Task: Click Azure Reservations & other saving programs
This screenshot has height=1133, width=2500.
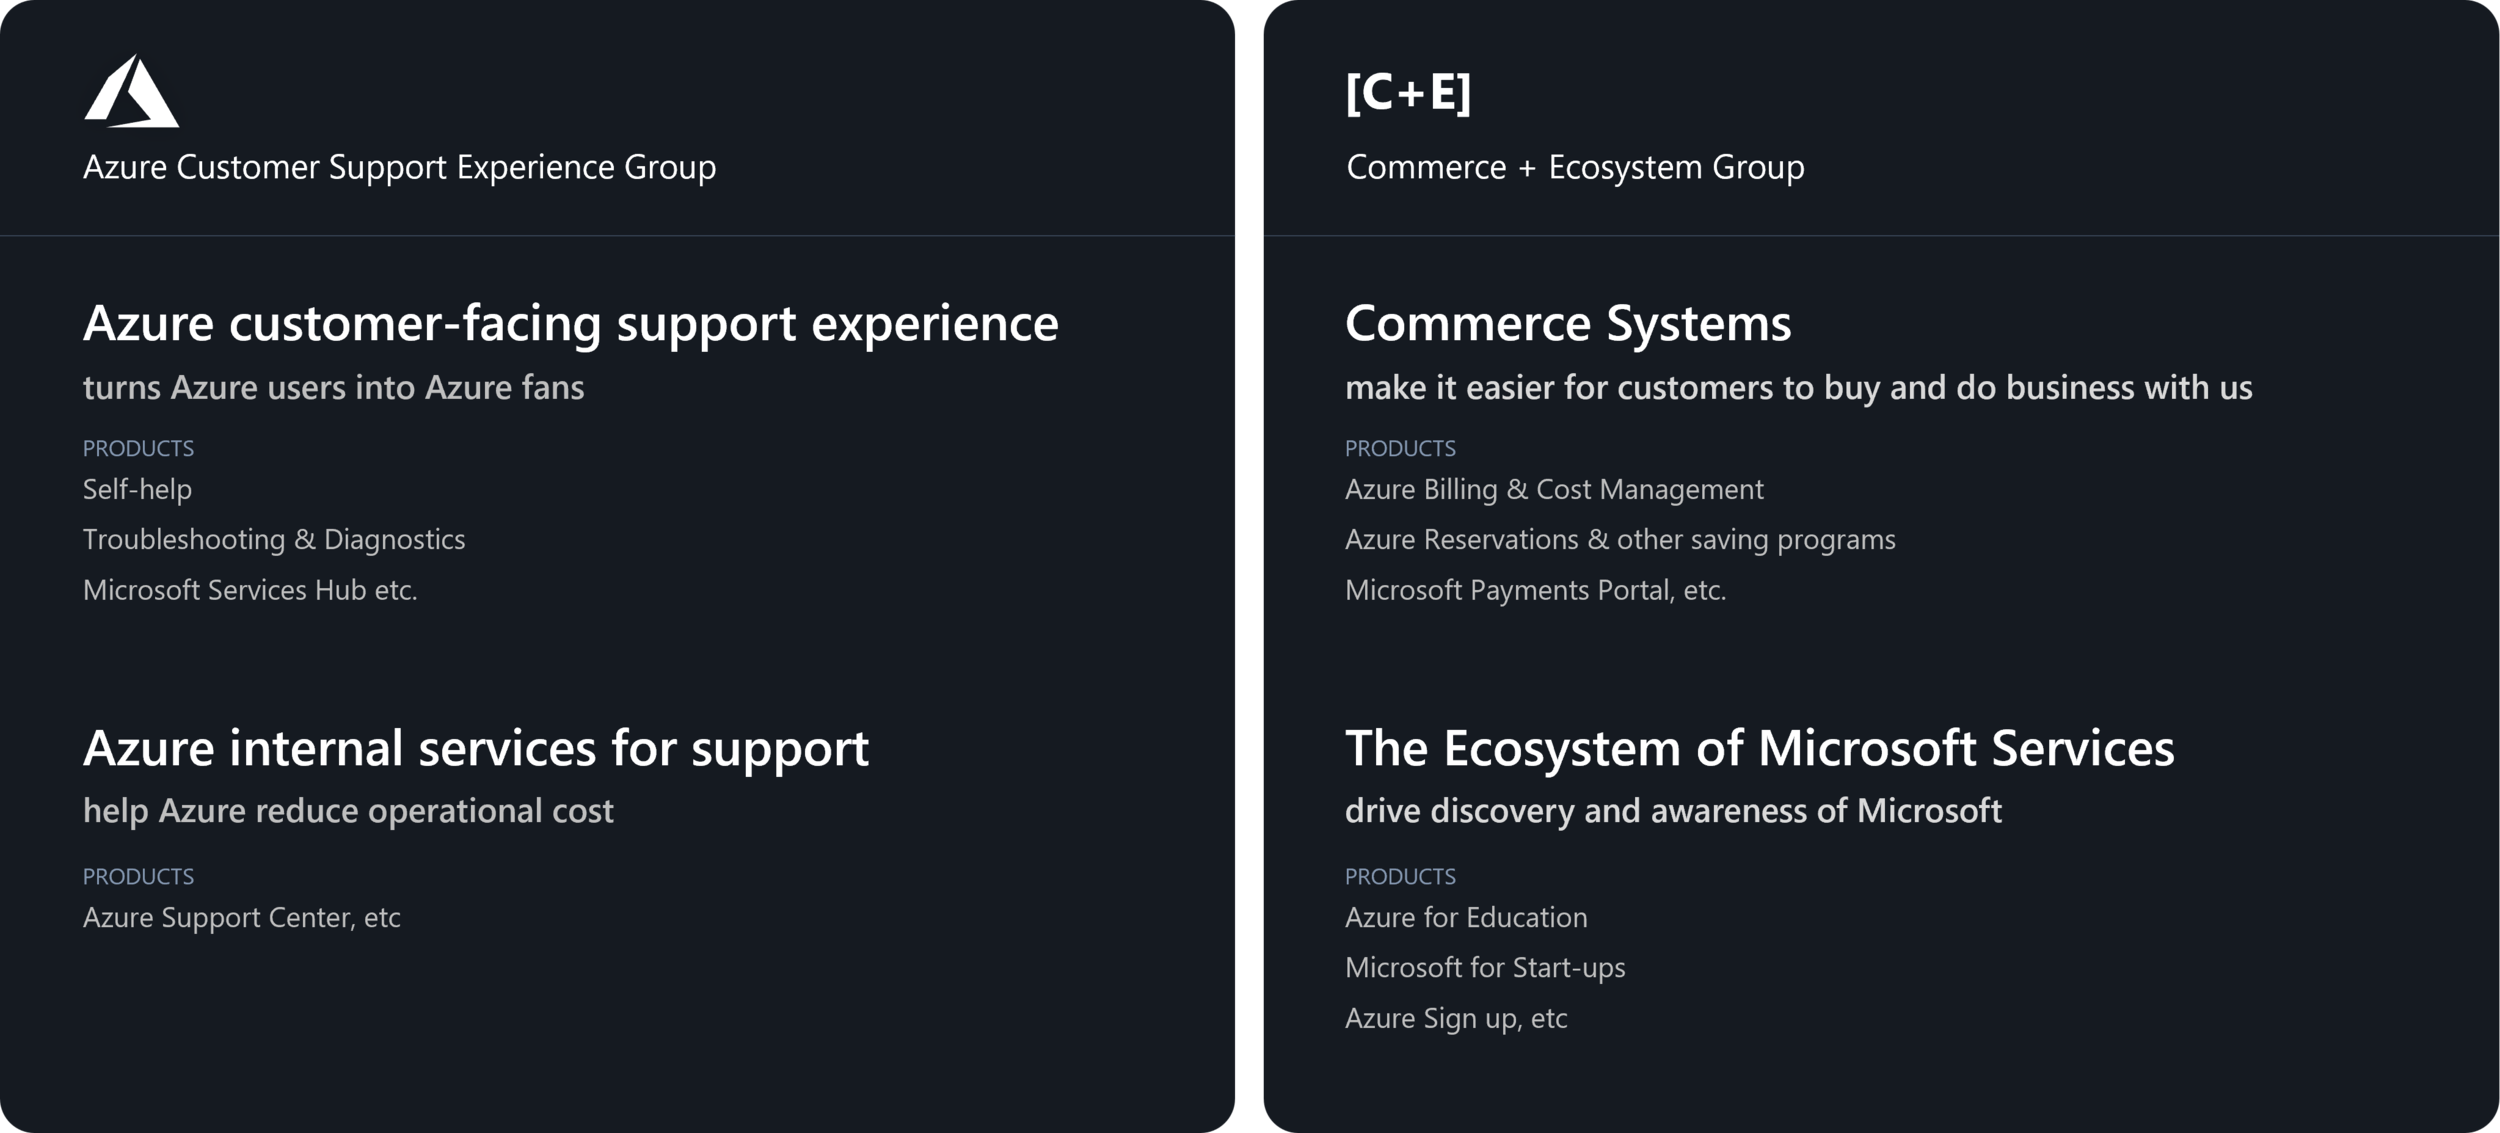Action: (x=1620, y=540)
